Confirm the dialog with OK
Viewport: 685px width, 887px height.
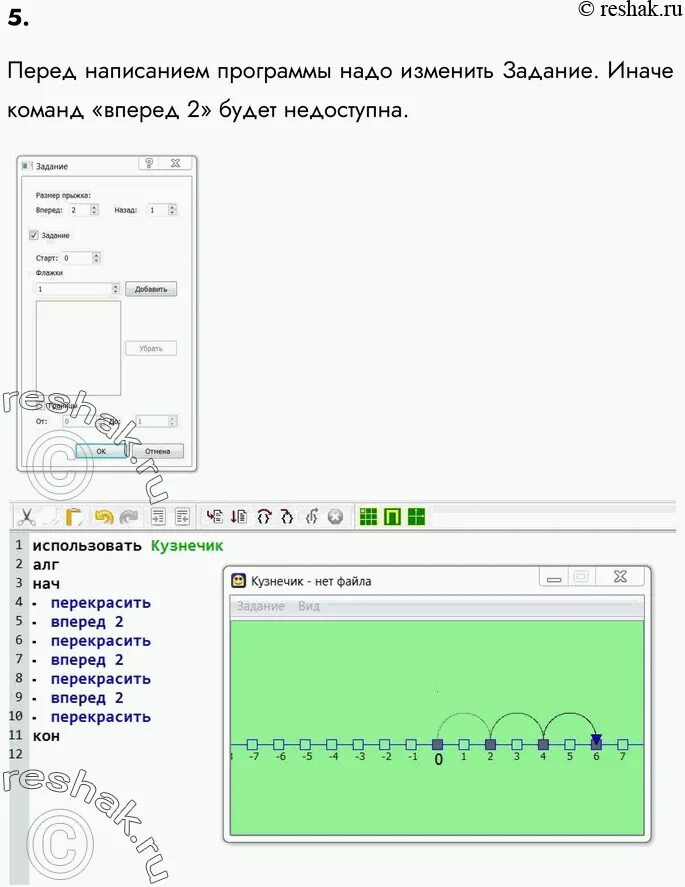(x=101, y=451)
